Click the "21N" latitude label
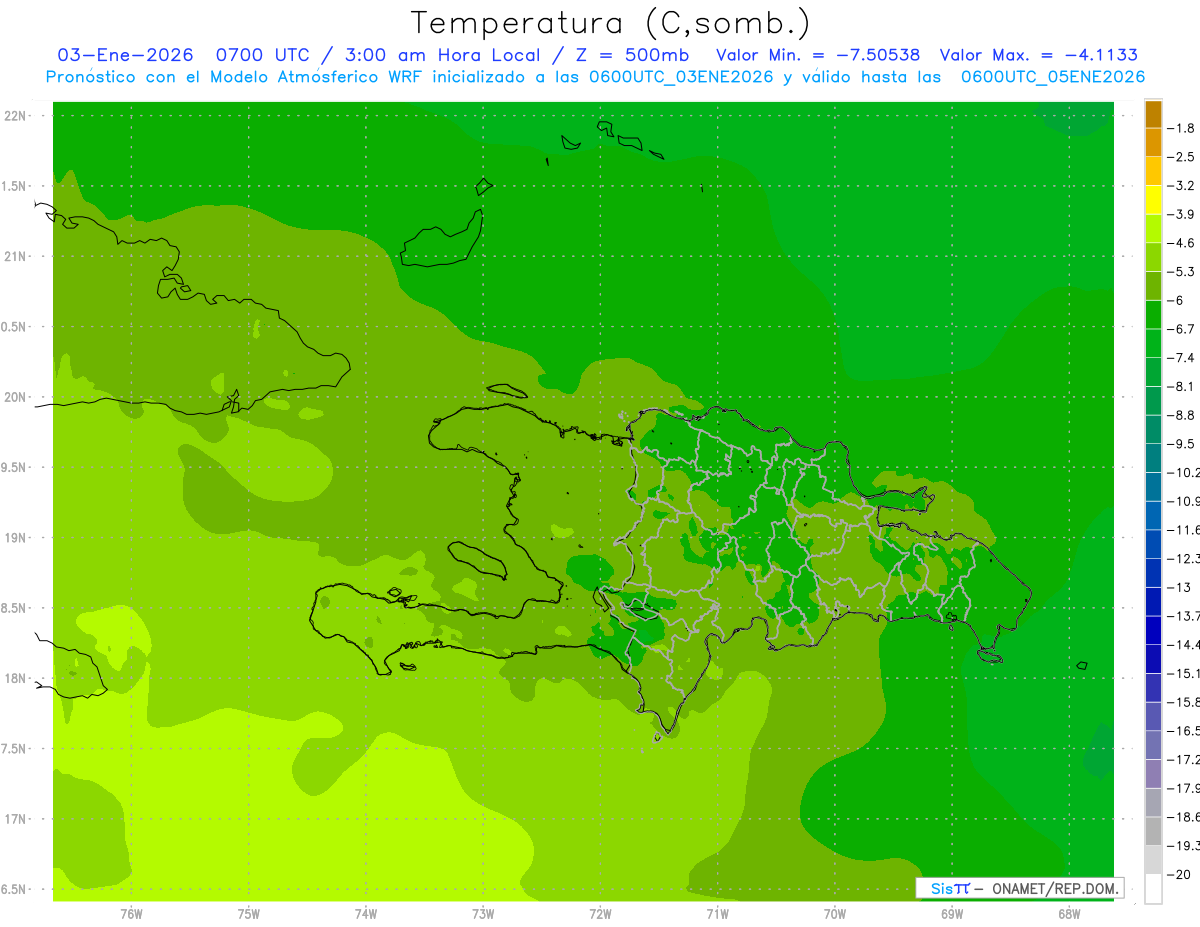This screenshot has height=927, width=1200. click(x=15, y=256)
